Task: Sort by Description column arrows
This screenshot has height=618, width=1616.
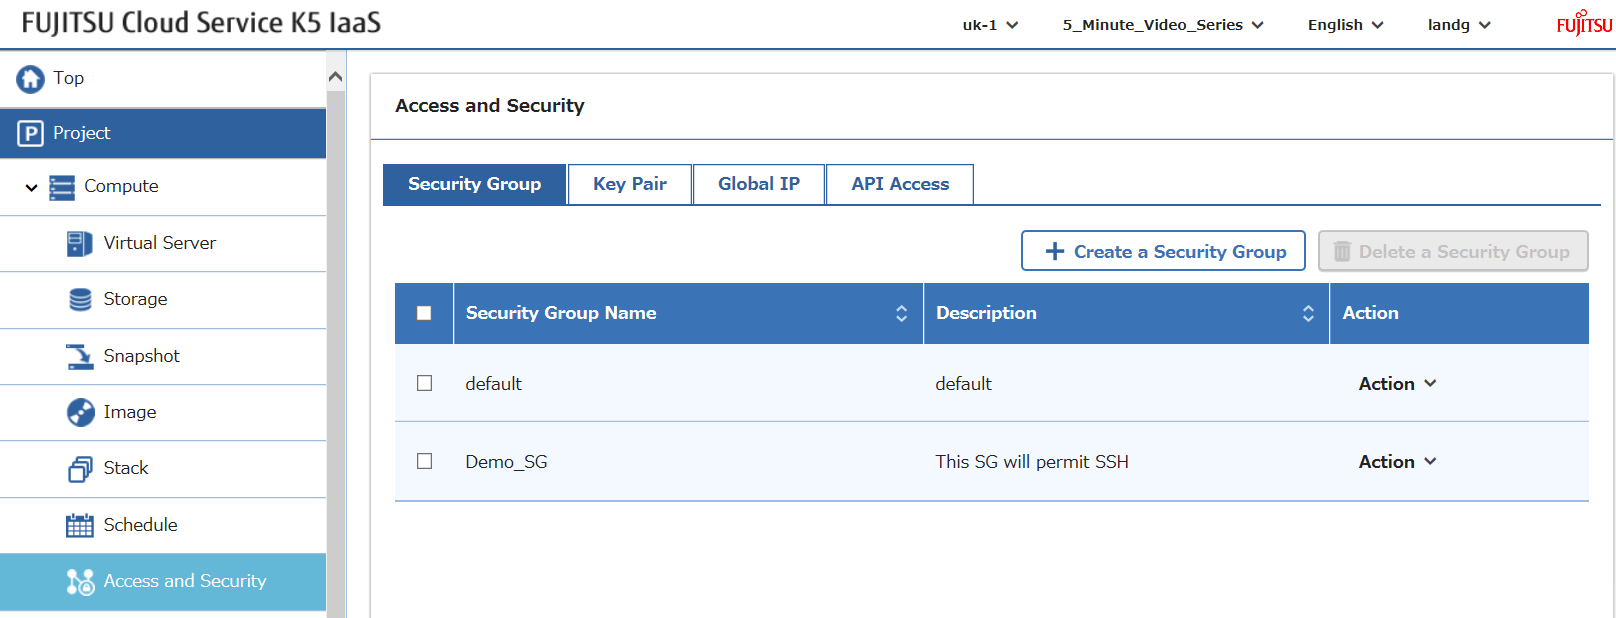Action: 1308,313
